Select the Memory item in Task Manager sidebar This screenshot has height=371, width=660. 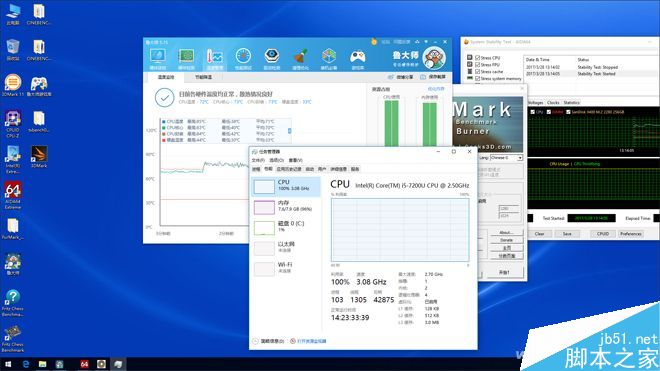click(x=286, y=206)
